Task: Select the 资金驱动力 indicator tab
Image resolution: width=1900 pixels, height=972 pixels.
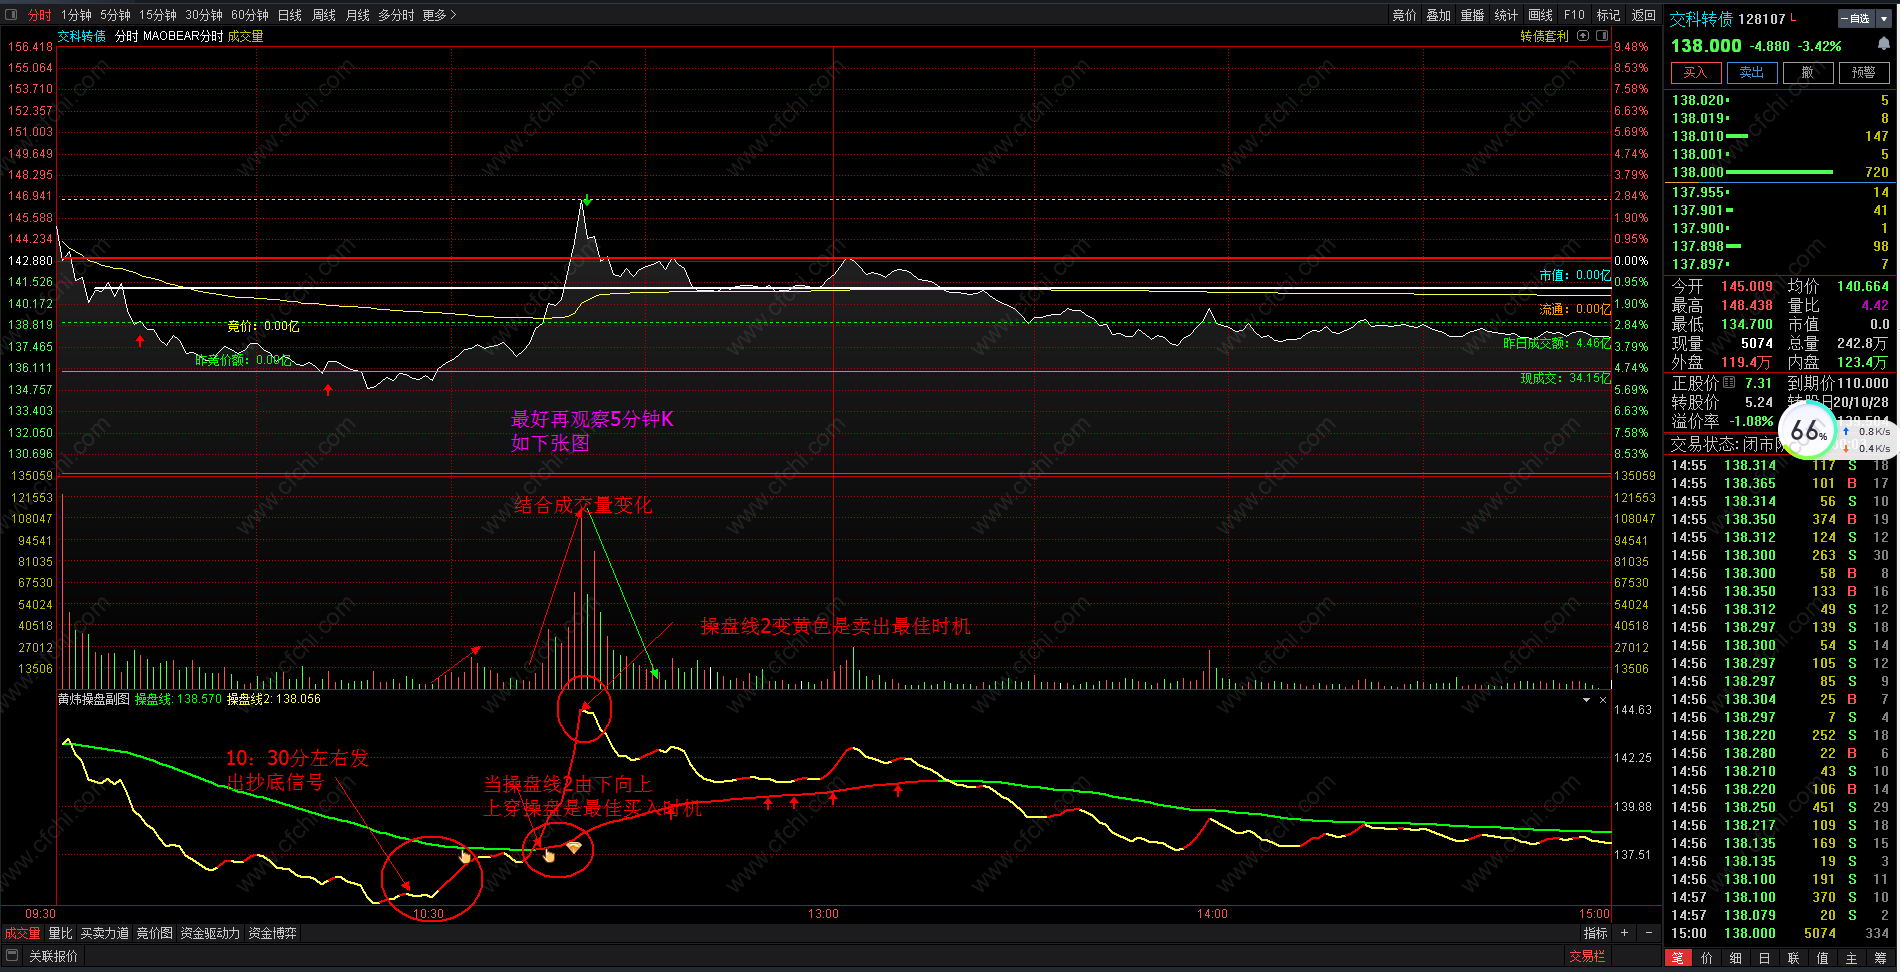Action: click(210, 933)
